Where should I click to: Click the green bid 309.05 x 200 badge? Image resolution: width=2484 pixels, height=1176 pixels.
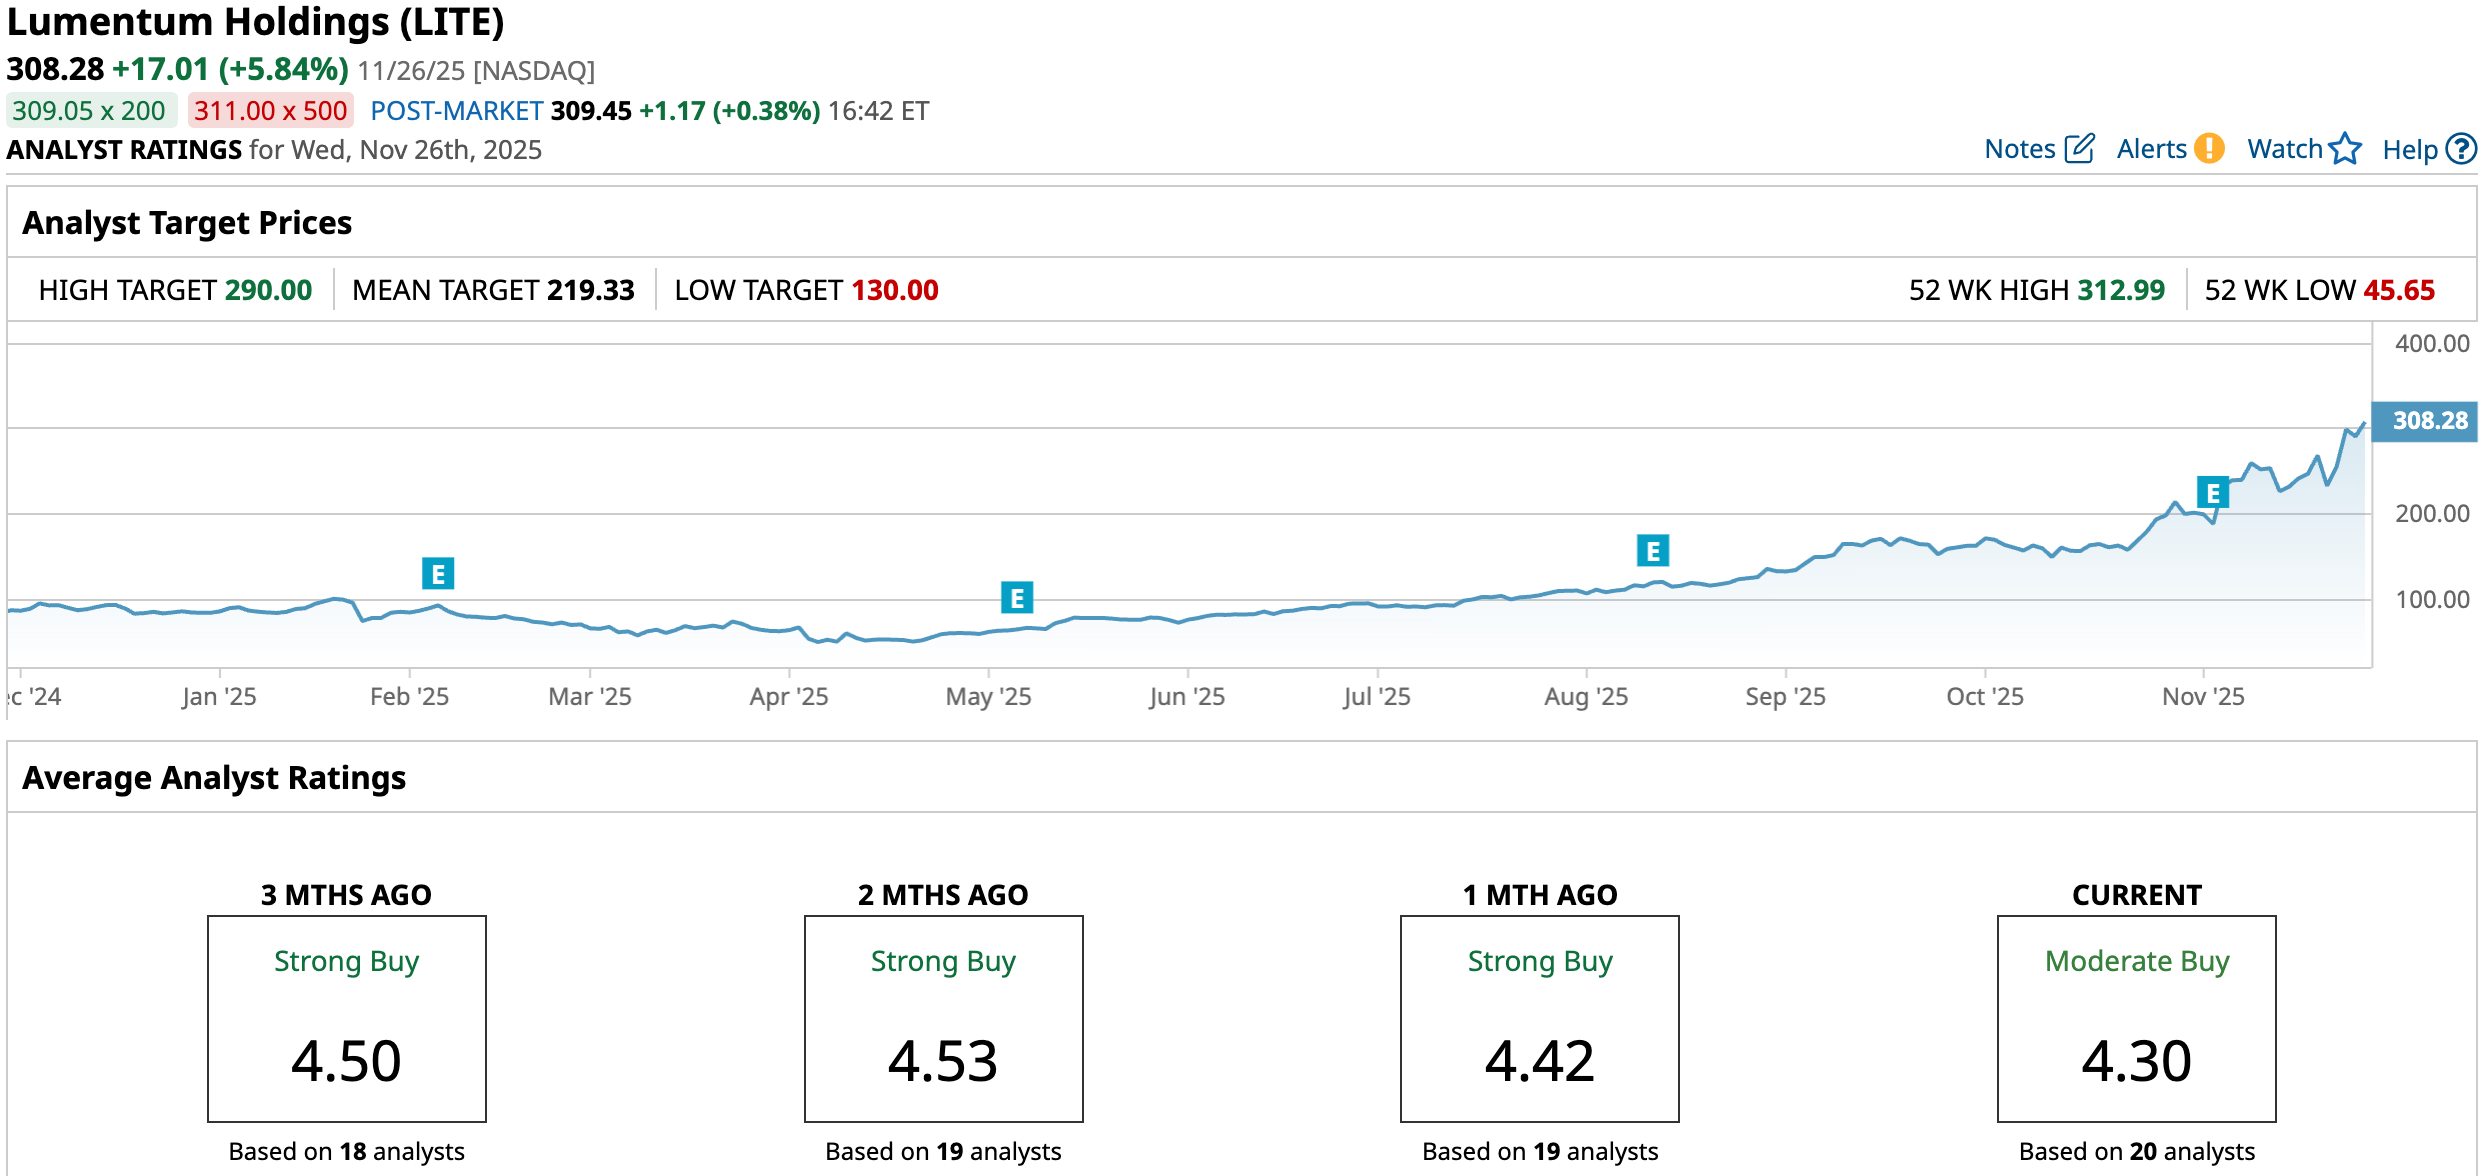click(90, 110)
